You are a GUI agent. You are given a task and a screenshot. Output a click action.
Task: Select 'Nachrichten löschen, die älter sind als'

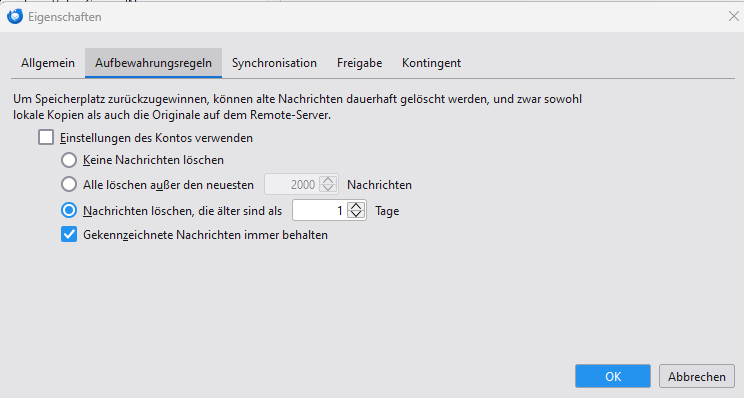point(69,210)
